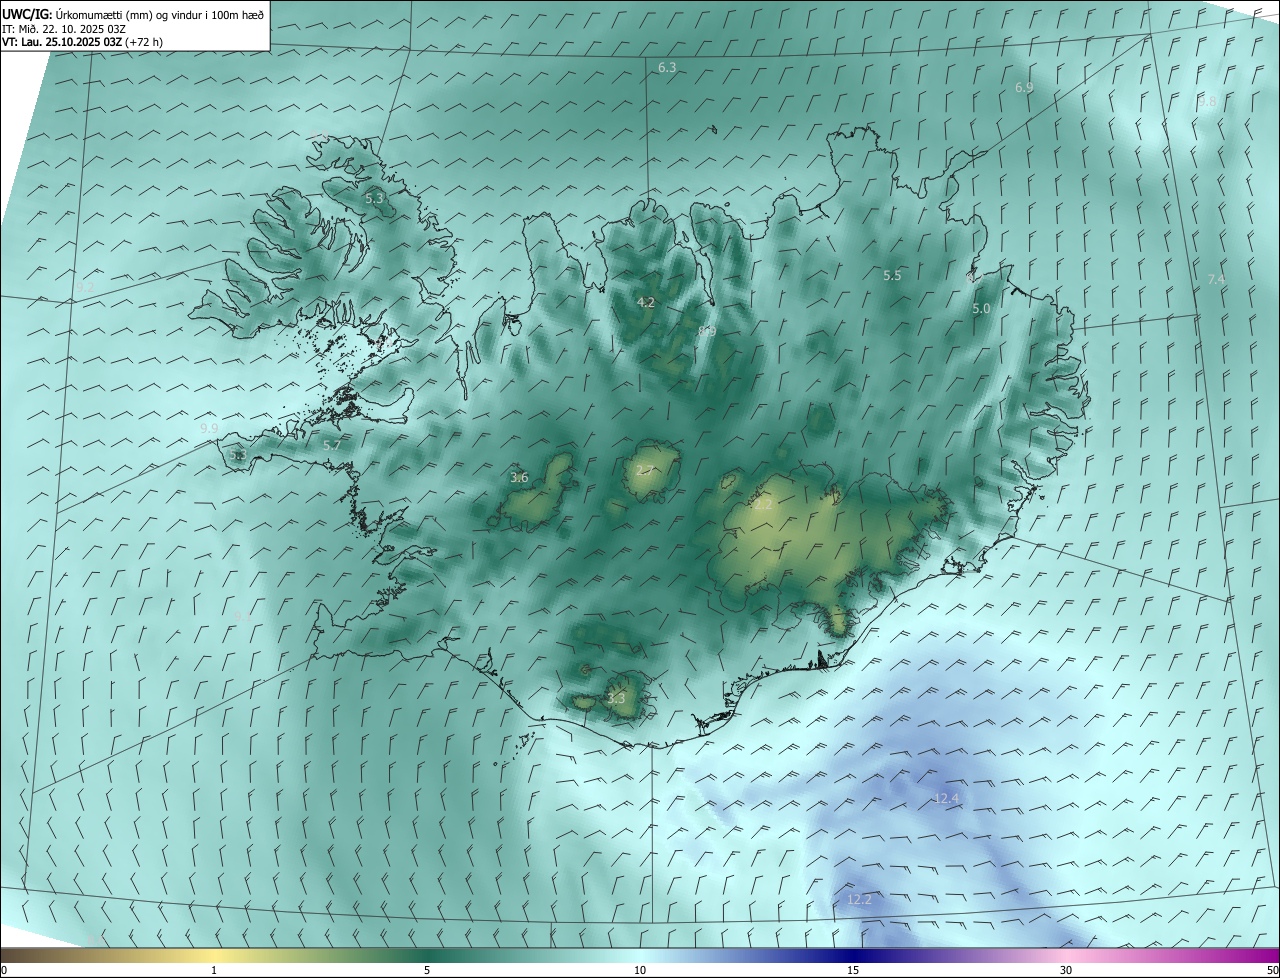Click the 6.9 value in the northeast sea
Screen dimensions: 1280x978
point(1024,88)
